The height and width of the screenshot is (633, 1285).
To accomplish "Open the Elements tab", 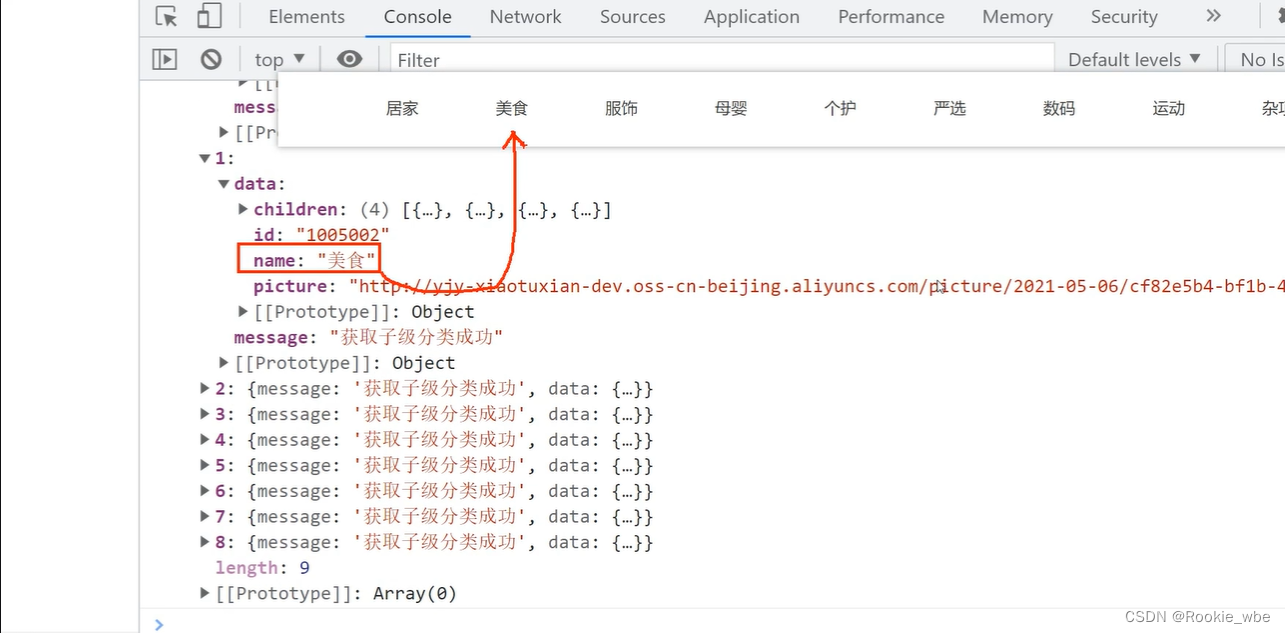I will click(307, 17).
